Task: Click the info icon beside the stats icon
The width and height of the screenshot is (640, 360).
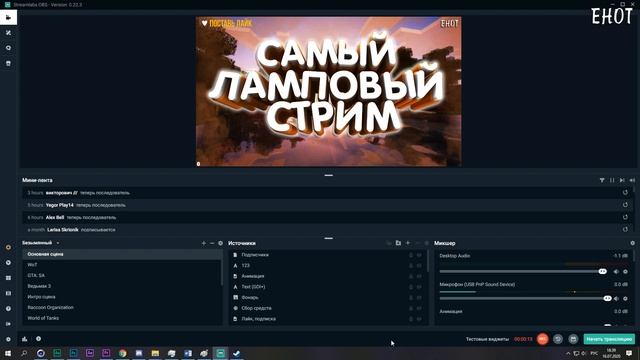Action: [x=38, y=339]
